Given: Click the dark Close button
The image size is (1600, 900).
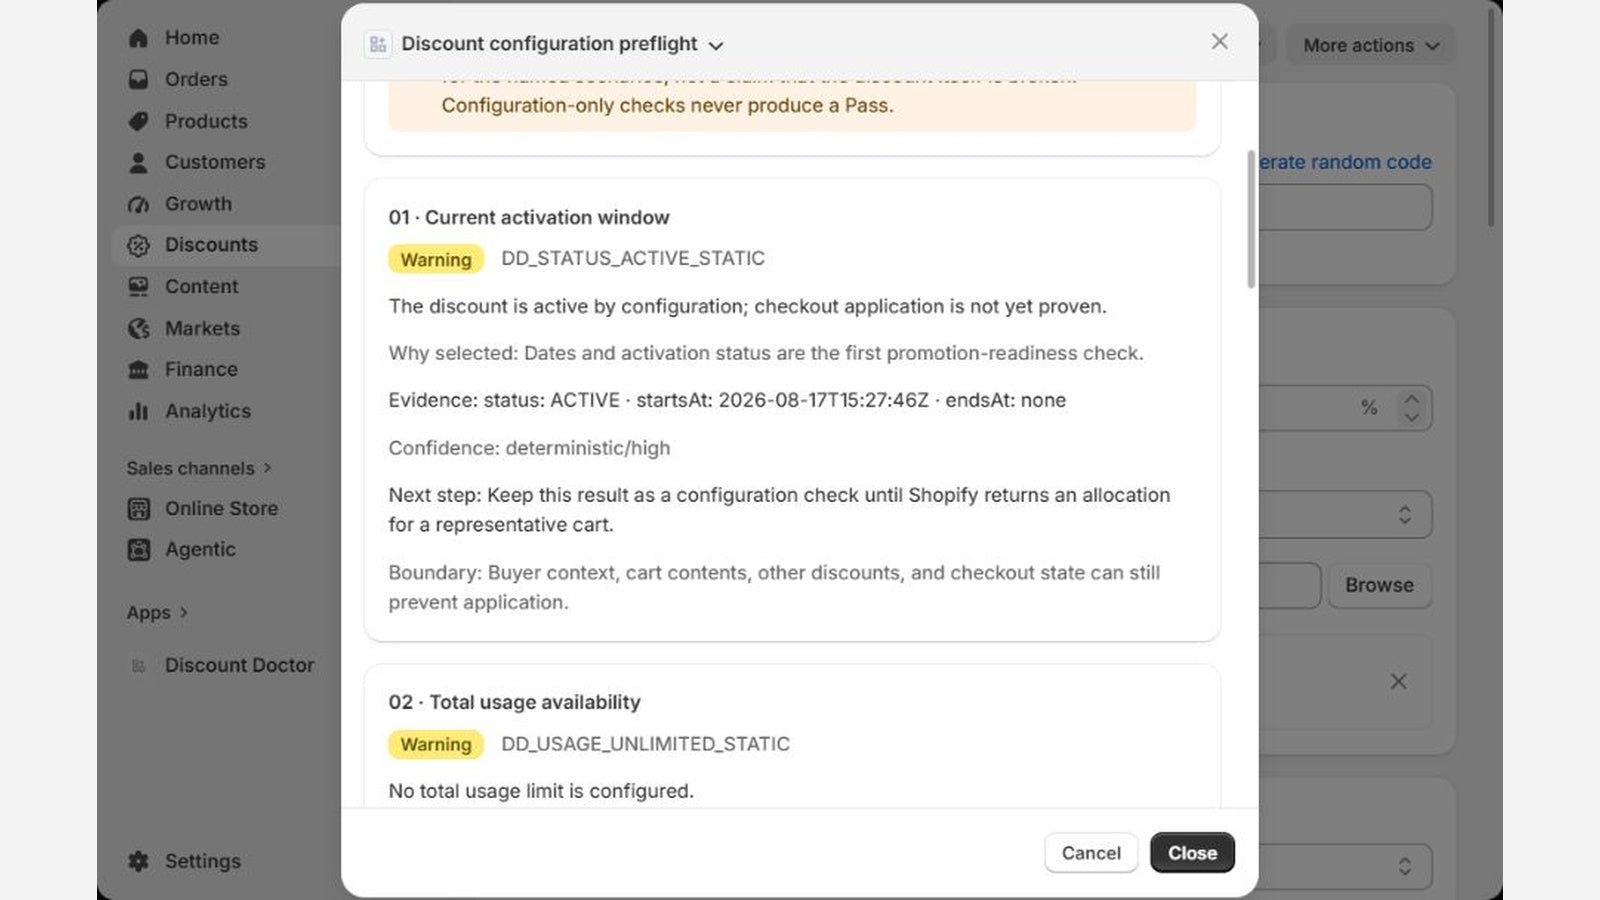Looking at the screenshot, I should [x=1192, y=853].
